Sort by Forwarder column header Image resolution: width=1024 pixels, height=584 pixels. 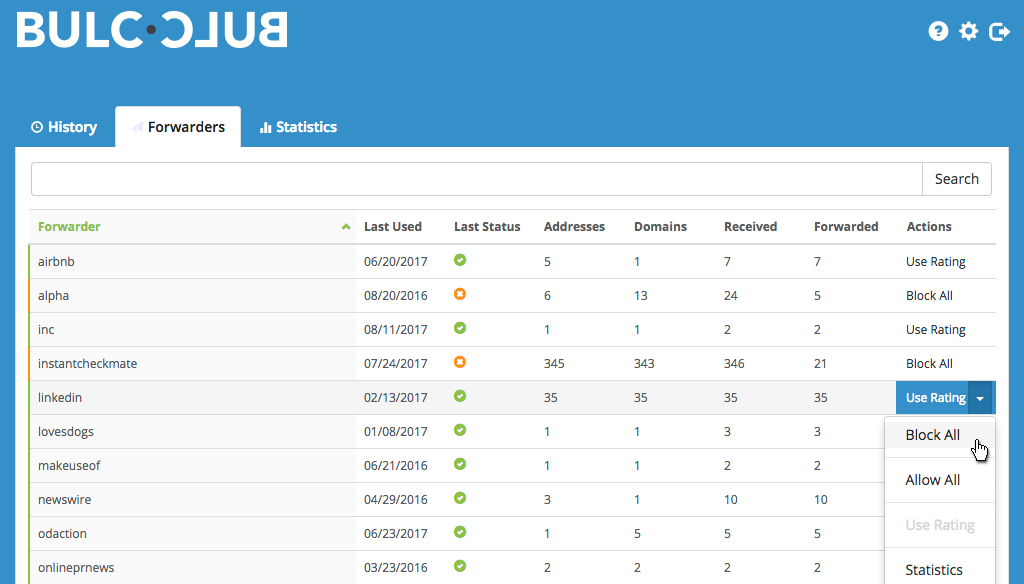coord(69,227)
